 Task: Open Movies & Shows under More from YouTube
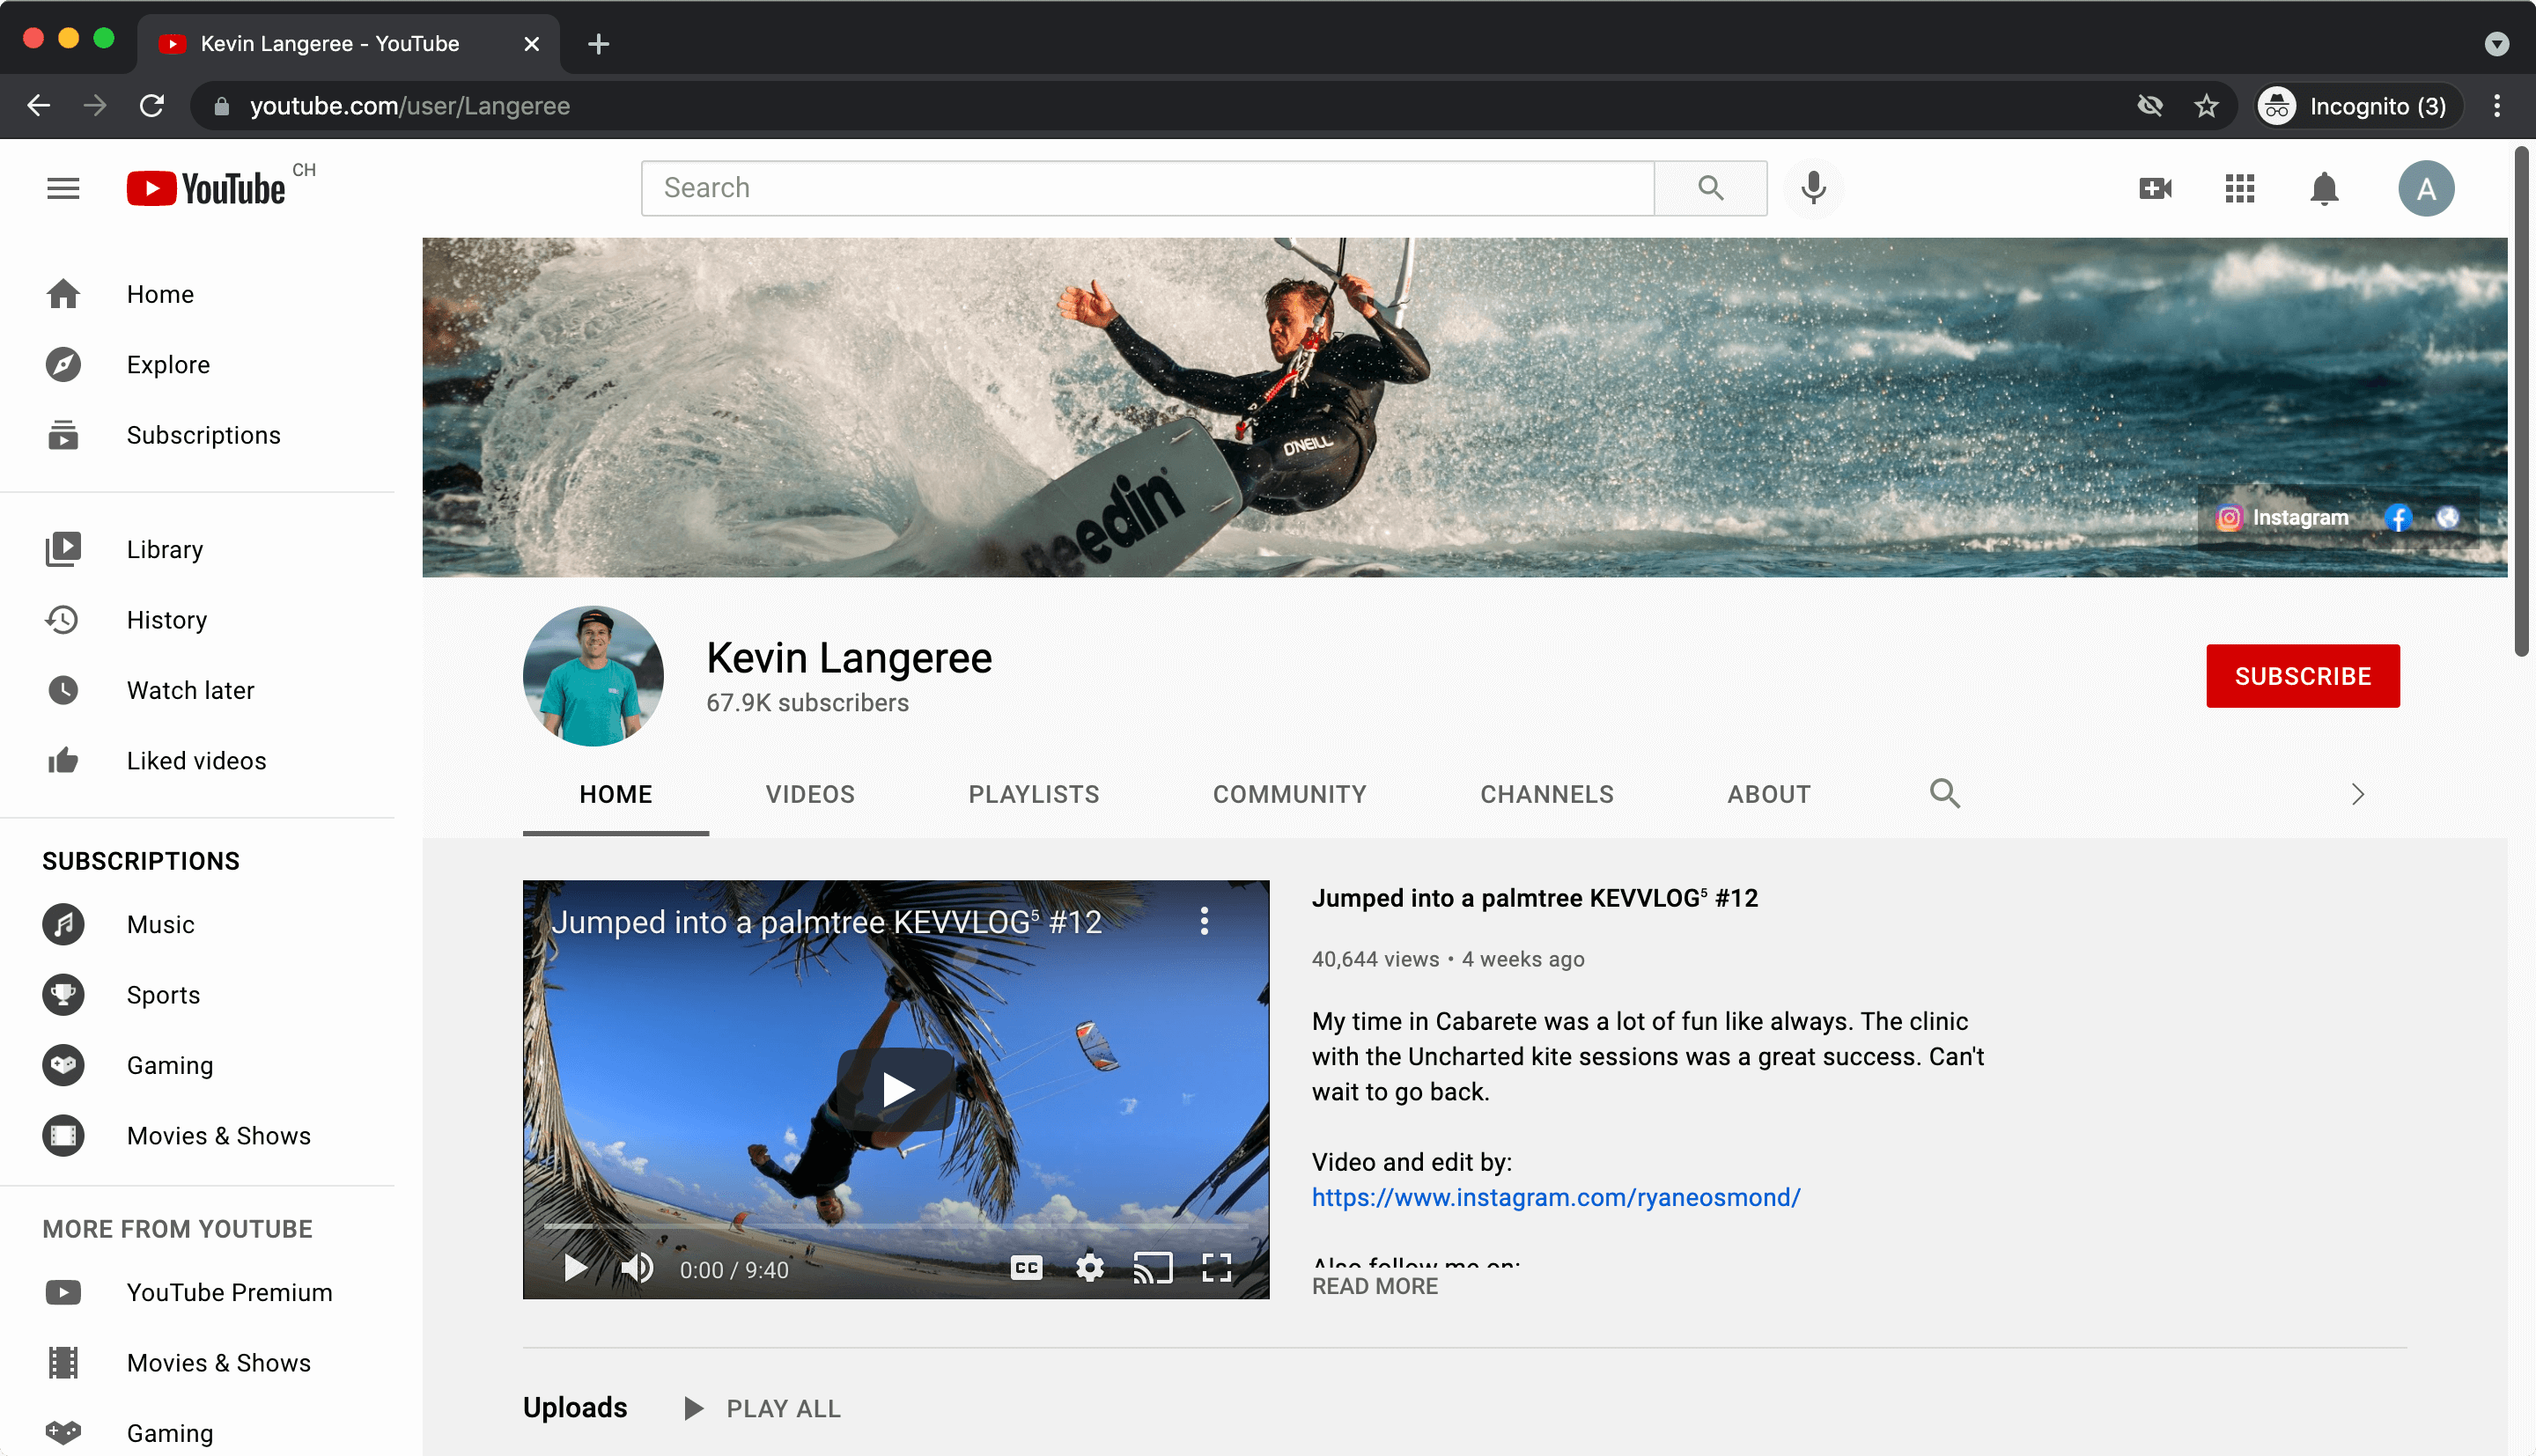198,1363
